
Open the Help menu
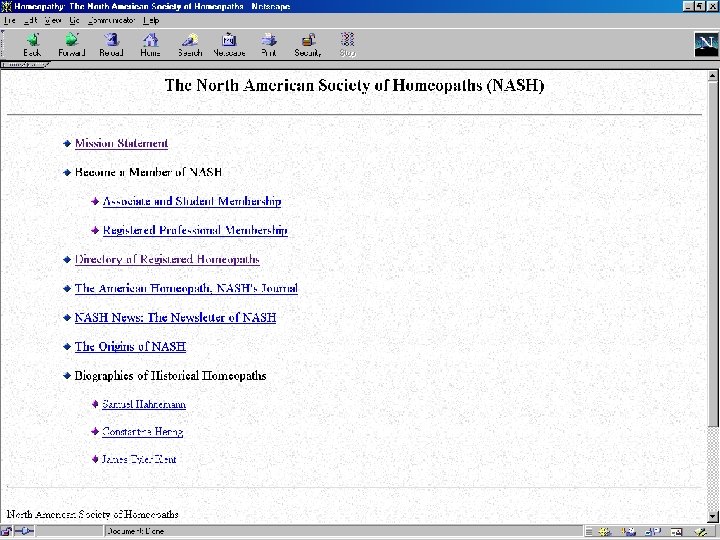pyautogui.click(x=151, y=21)
